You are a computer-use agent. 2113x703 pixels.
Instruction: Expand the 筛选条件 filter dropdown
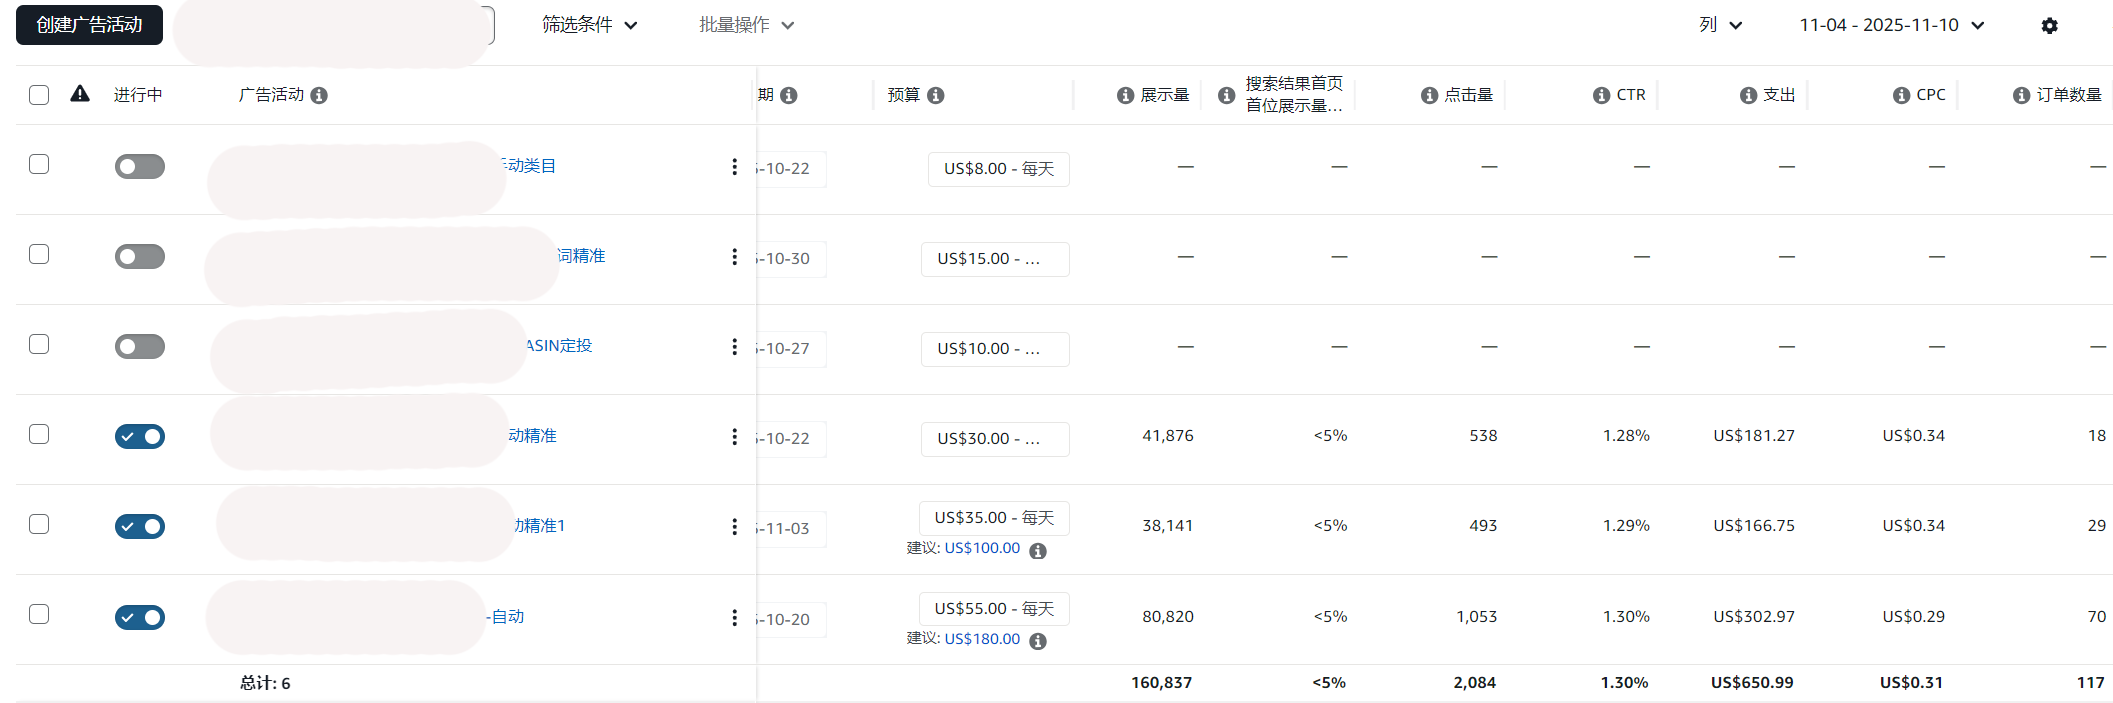point(589,25)
